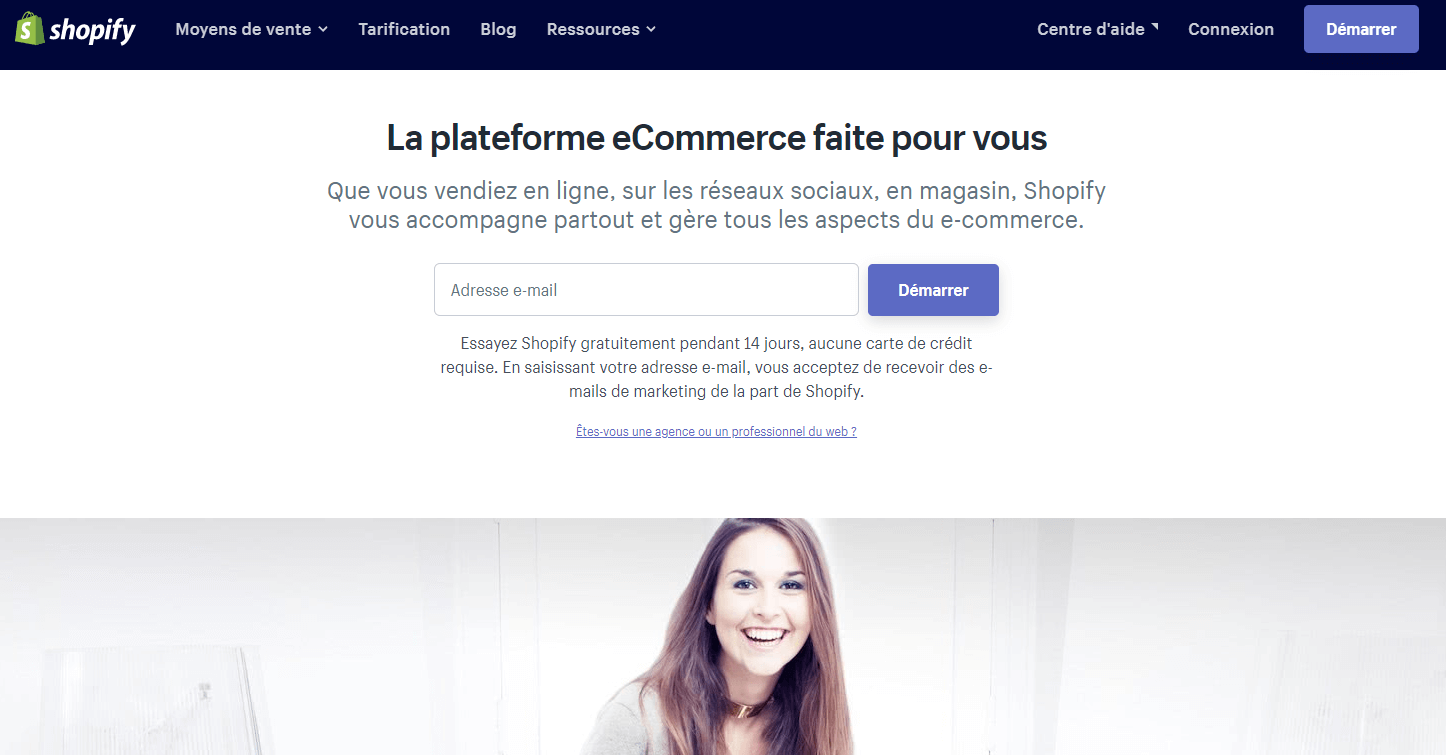Click the shopify wordmark in header
Viewport: 1446px width, 755px height.
click(92, 31)
